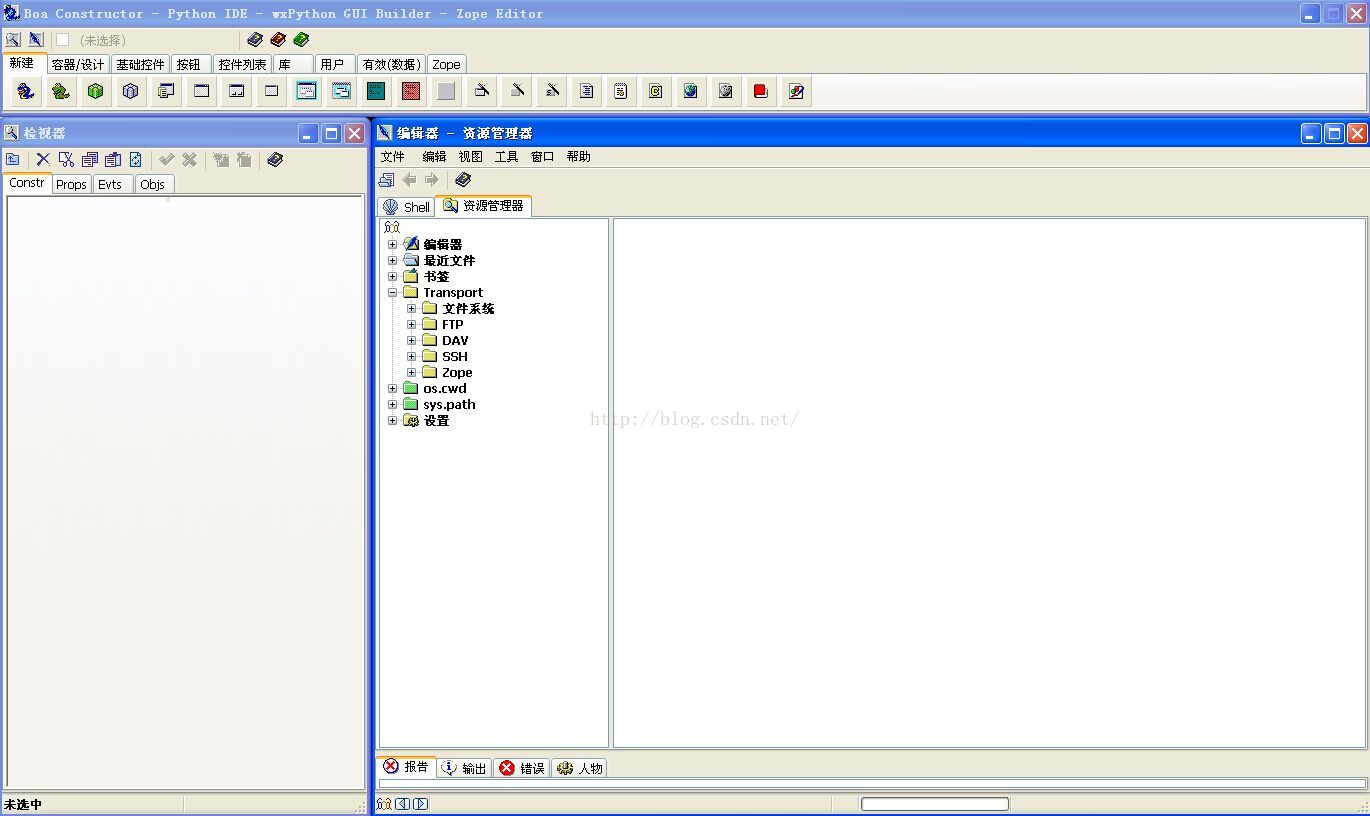Expand the os.cwd tree node
Screen dimensions: 1370x816
click(392, 388)
